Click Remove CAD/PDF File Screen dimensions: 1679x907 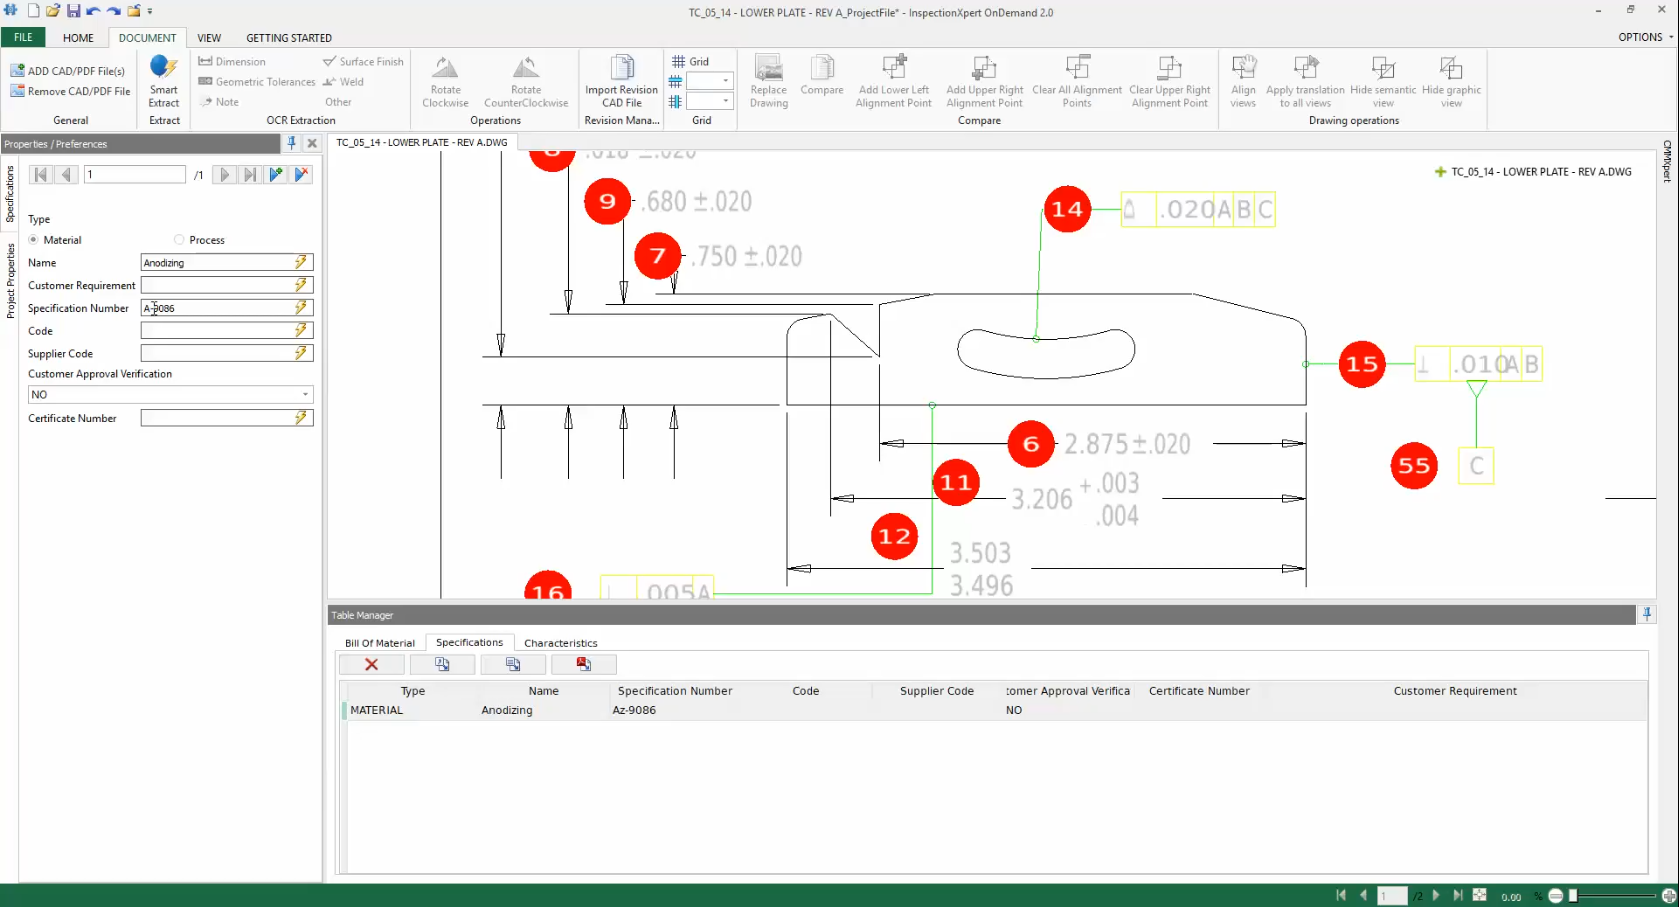[x=69, y=91]
